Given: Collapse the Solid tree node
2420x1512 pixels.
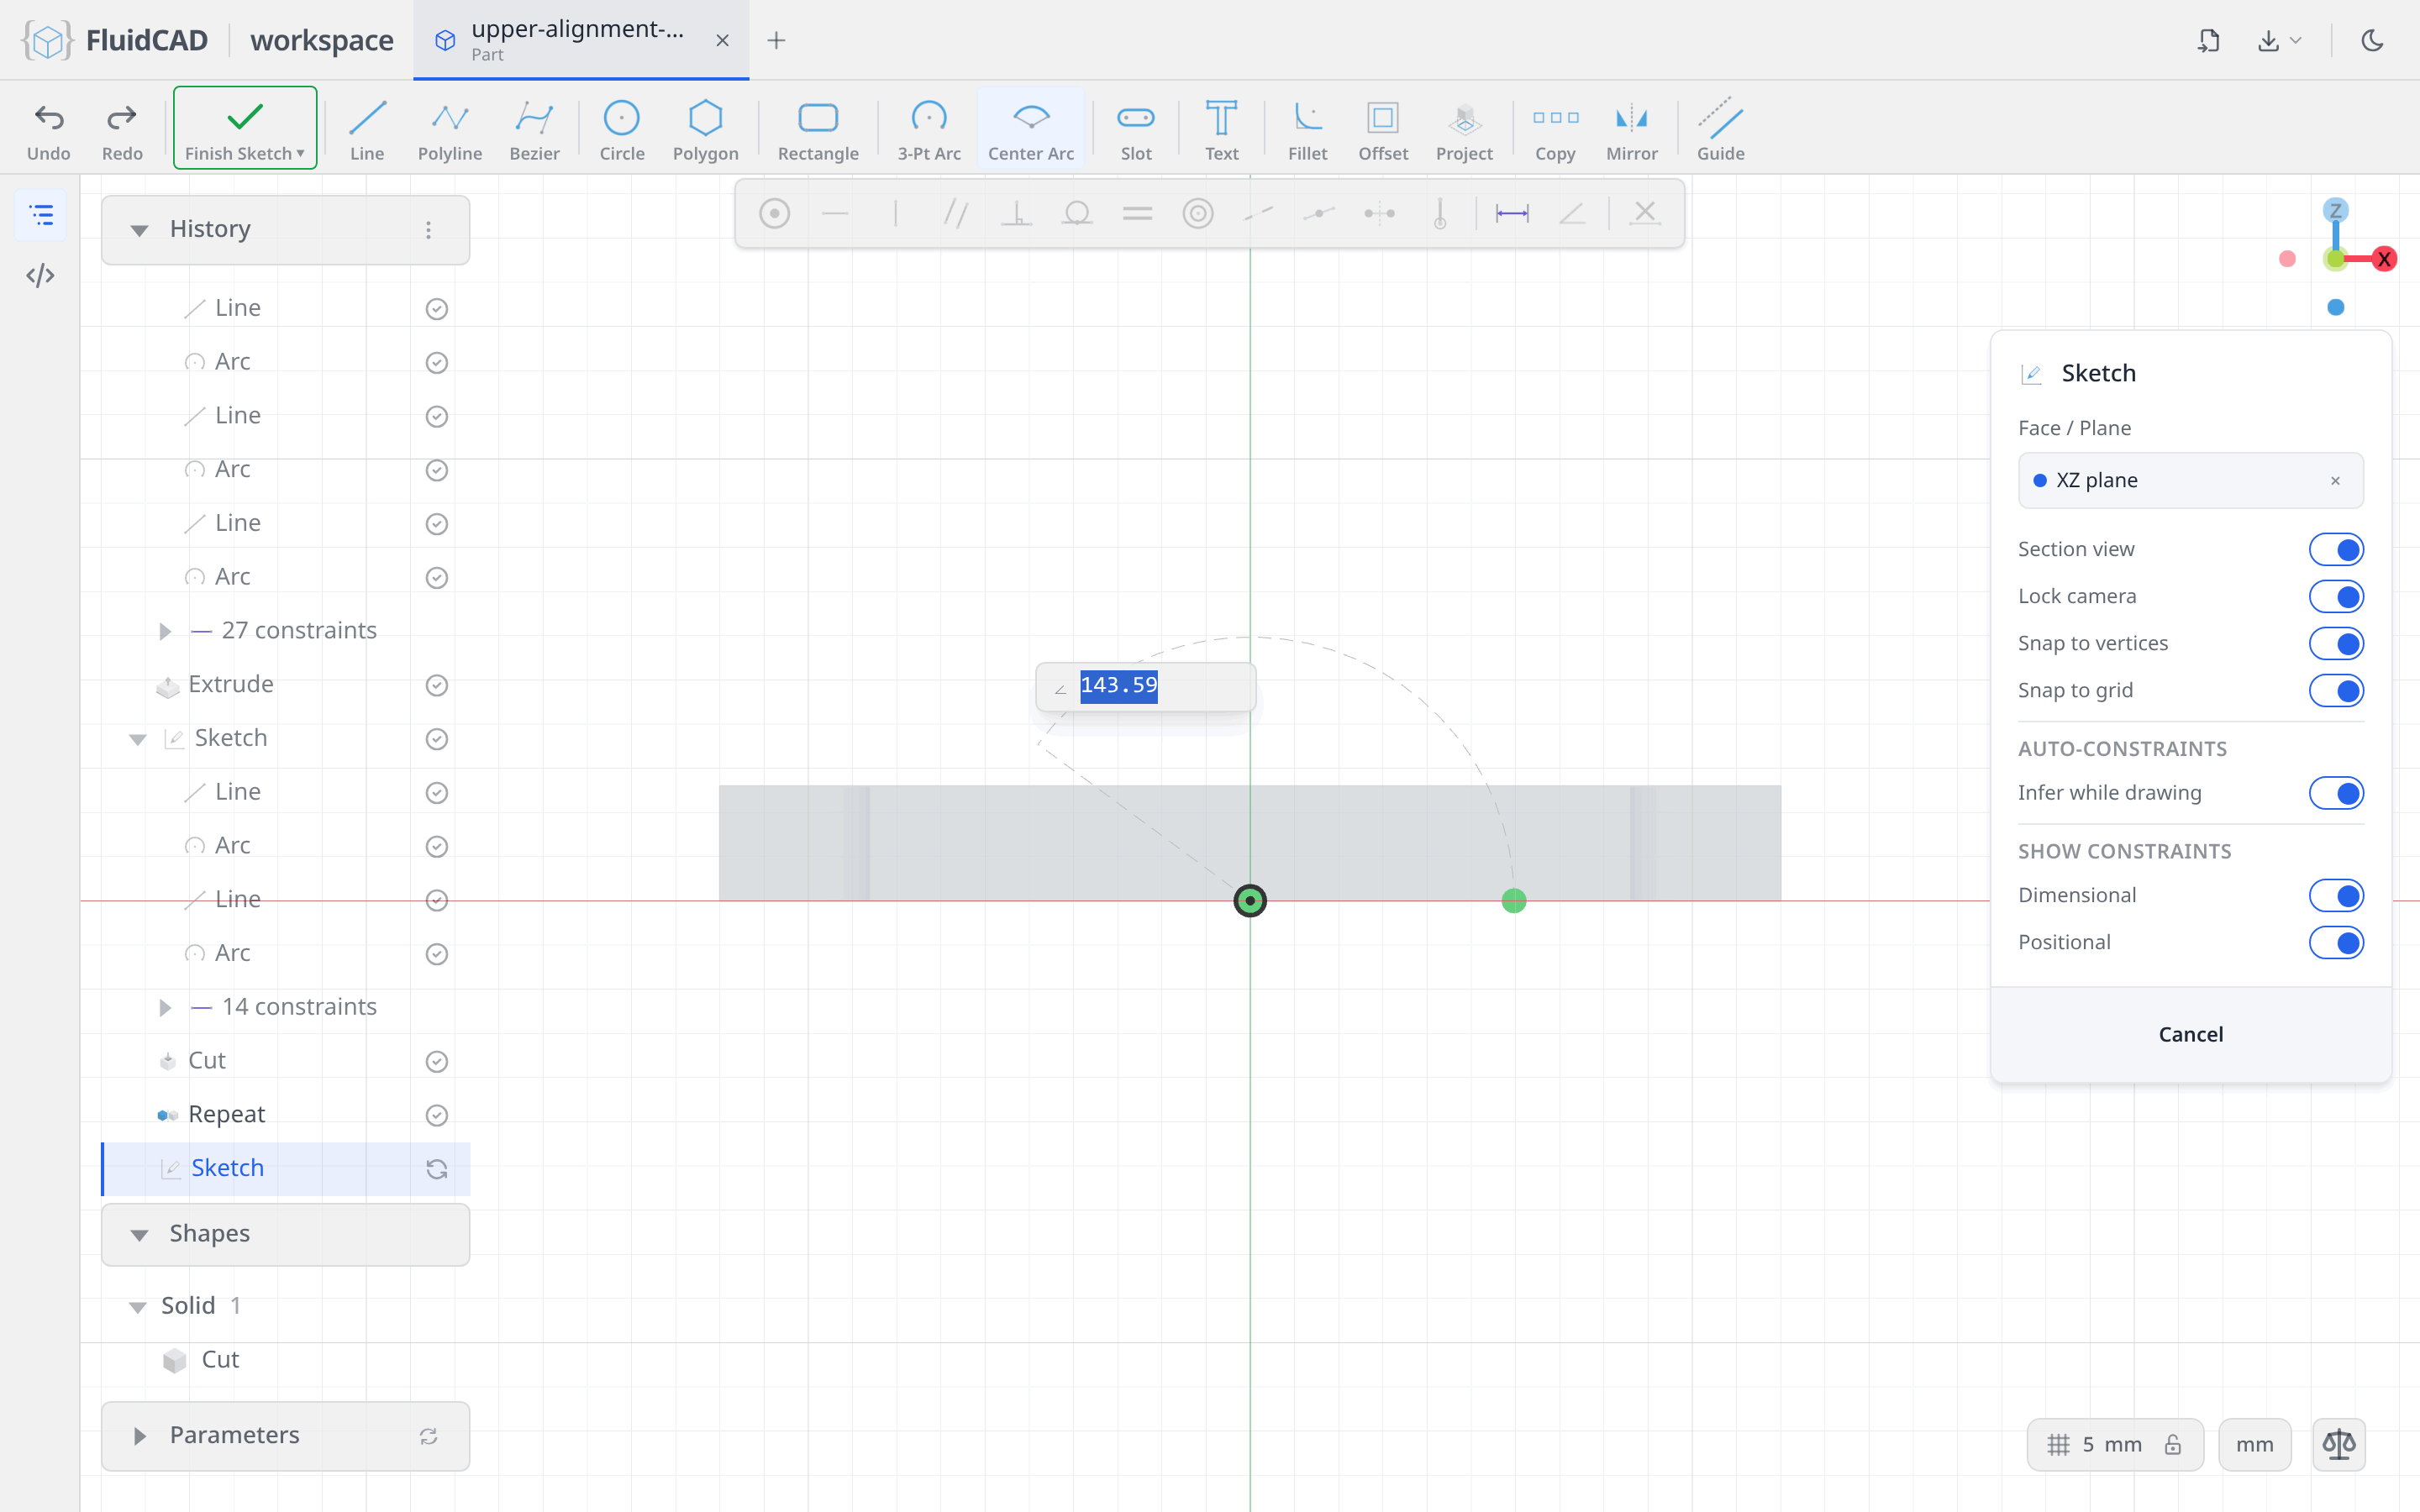Looking at the screenshot, I should pos(137,1306).
